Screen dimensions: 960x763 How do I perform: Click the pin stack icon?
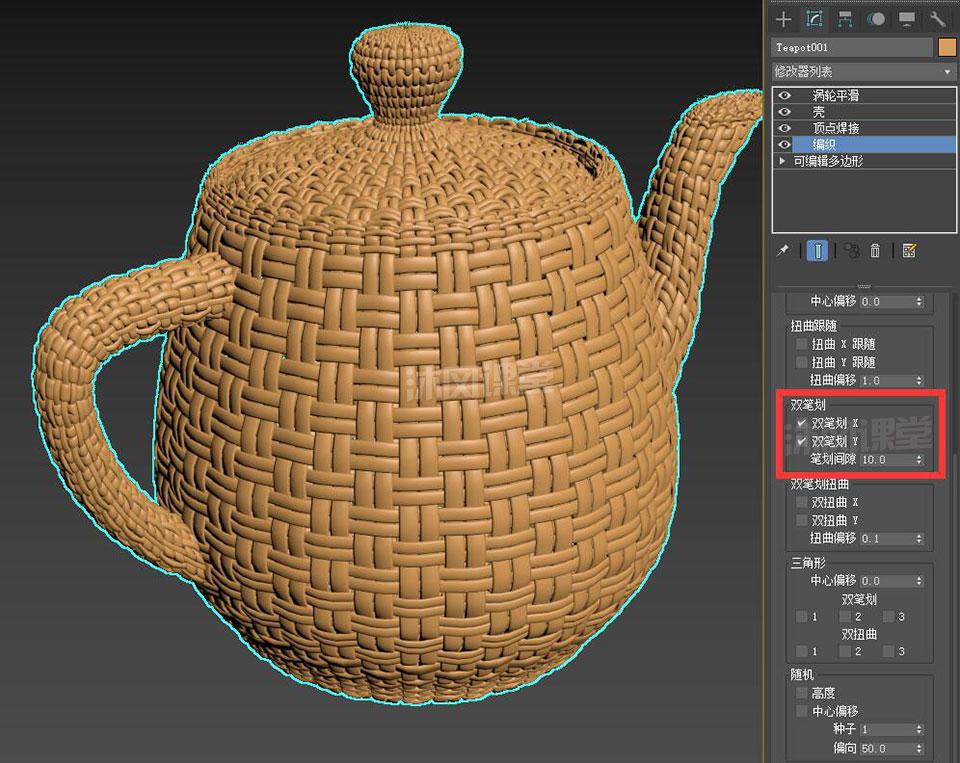click(x=783, y=250)
